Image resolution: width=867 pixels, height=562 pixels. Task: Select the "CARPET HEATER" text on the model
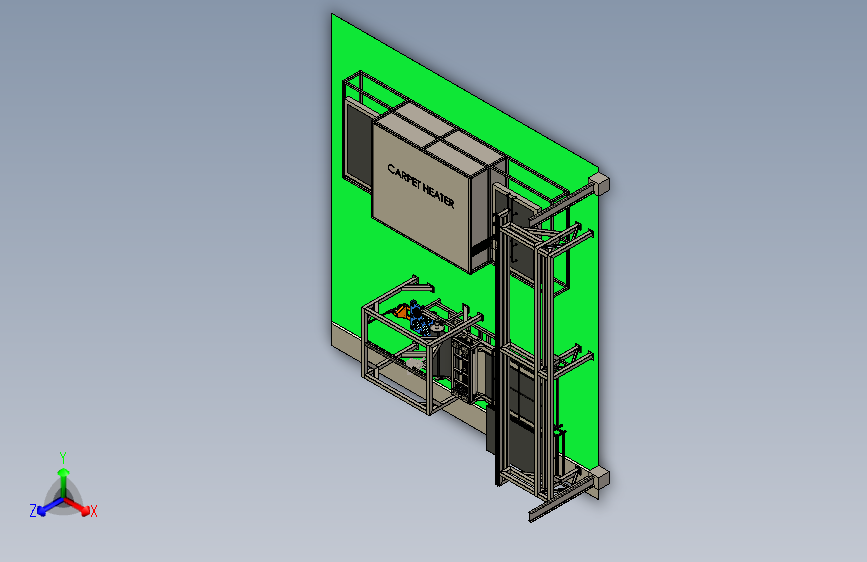[421, 186]
